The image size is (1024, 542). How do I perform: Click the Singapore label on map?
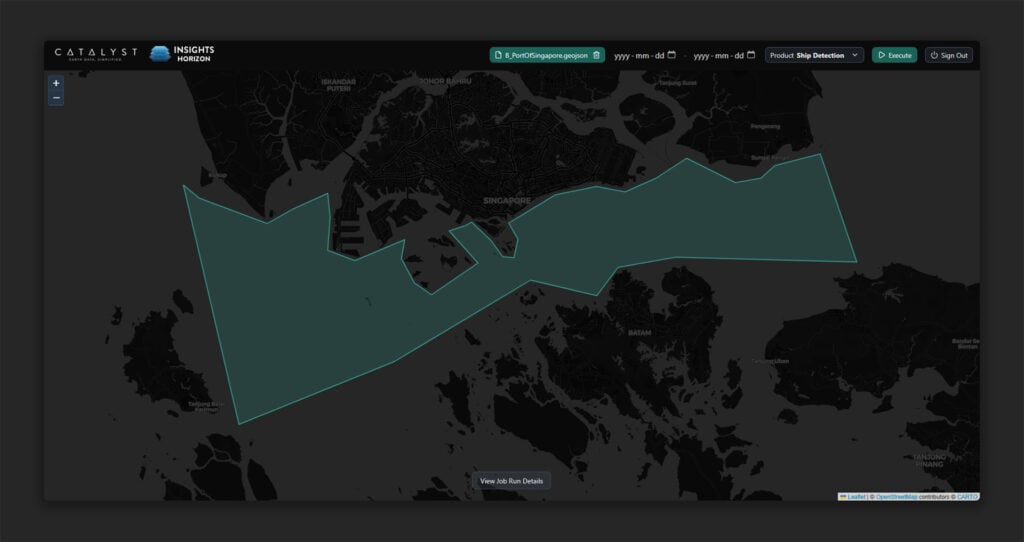tap(507, 200)
